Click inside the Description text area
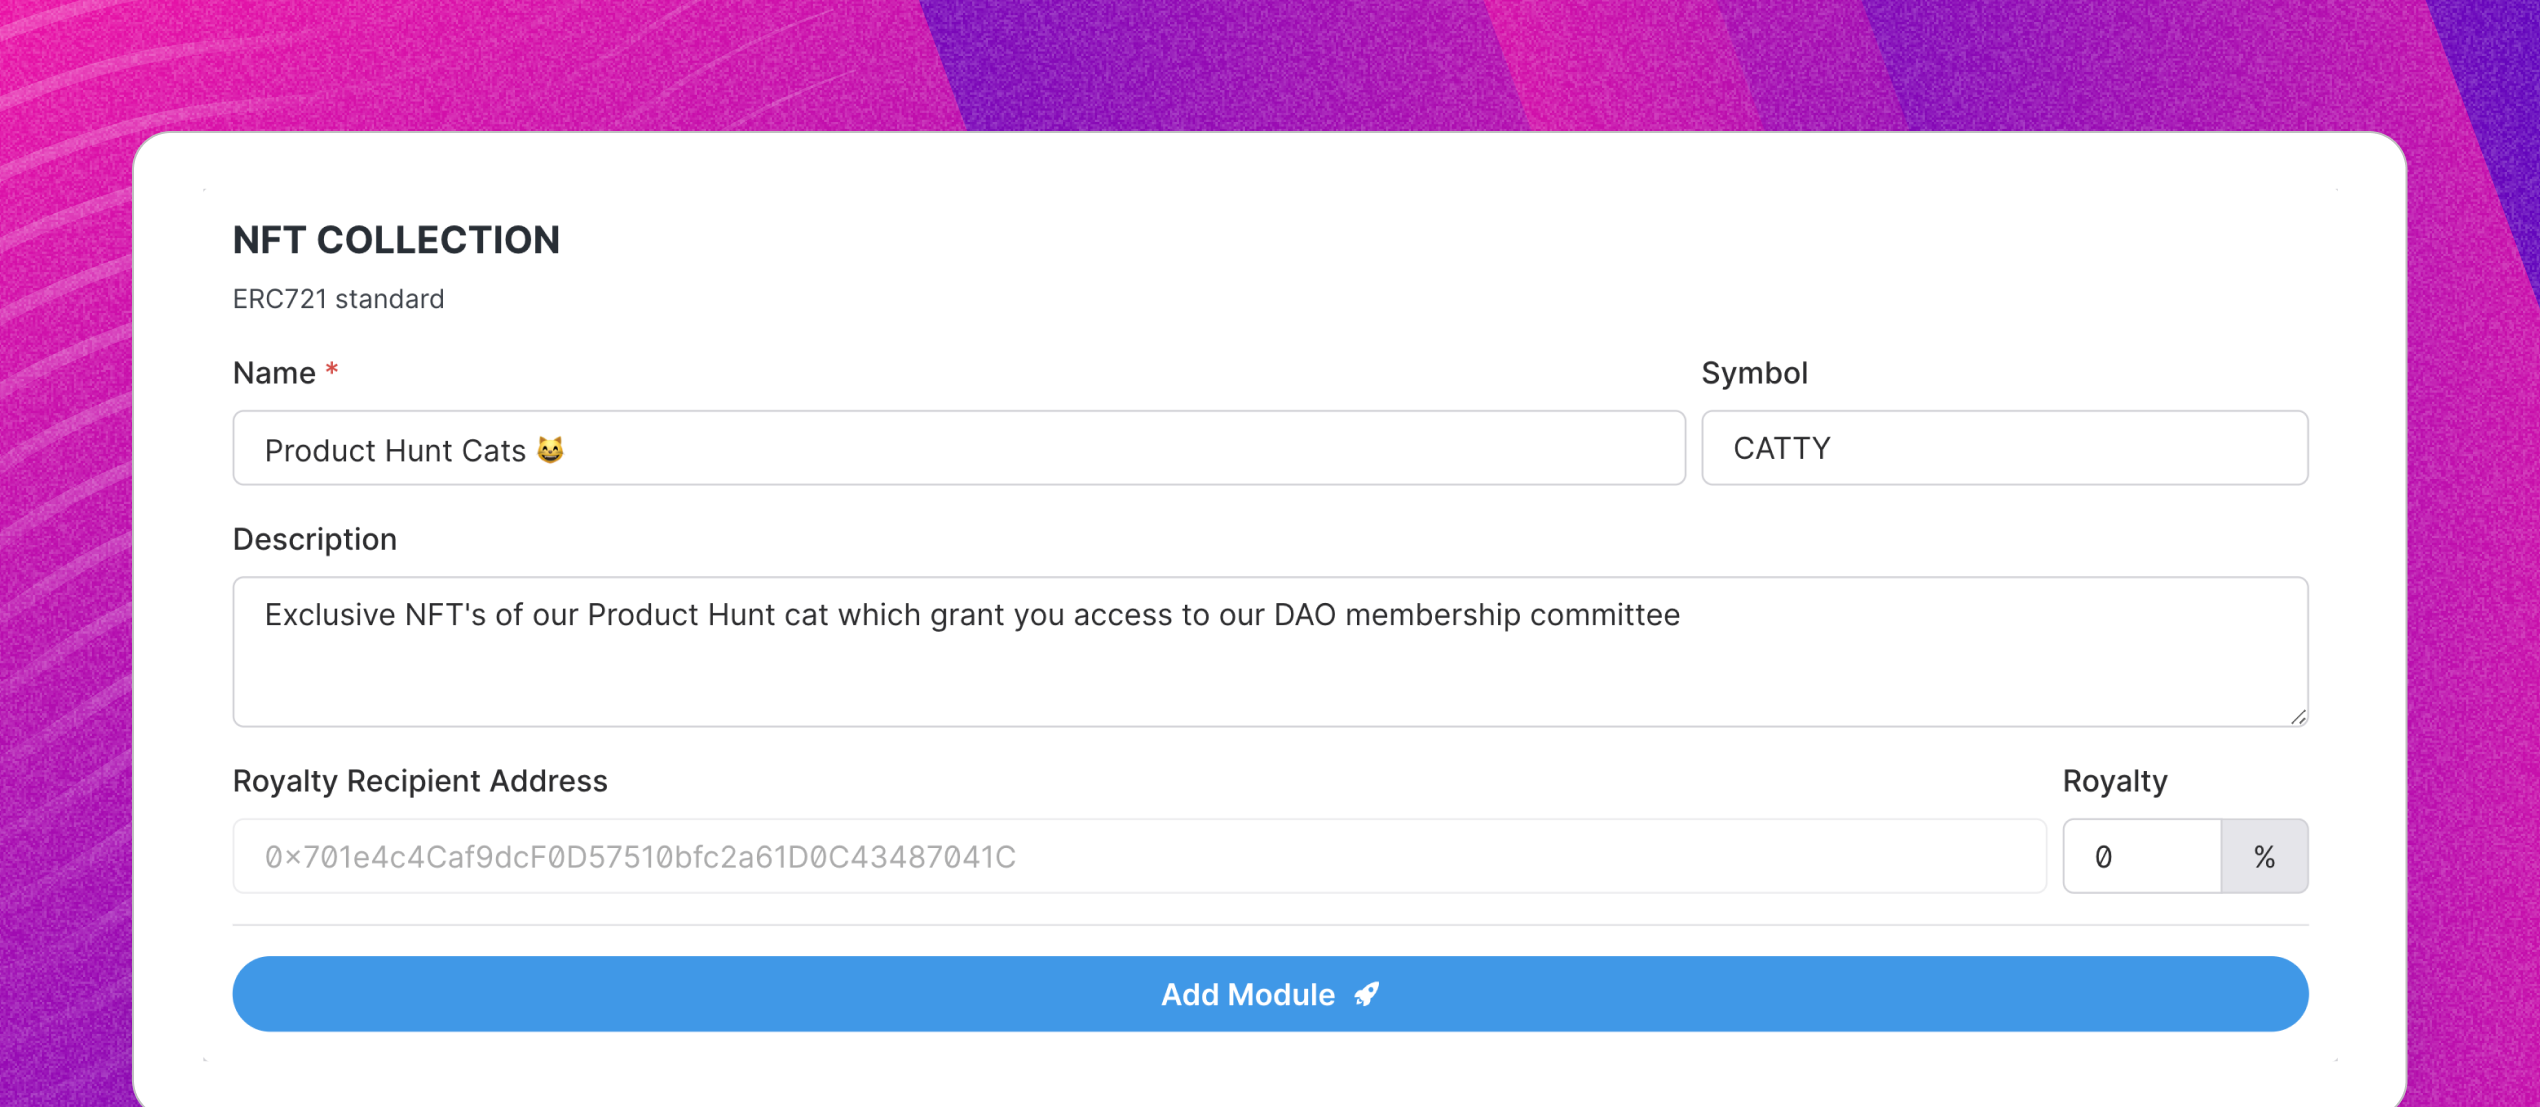Viewport: 2540px width, 1107px height. coord(1270,651)
